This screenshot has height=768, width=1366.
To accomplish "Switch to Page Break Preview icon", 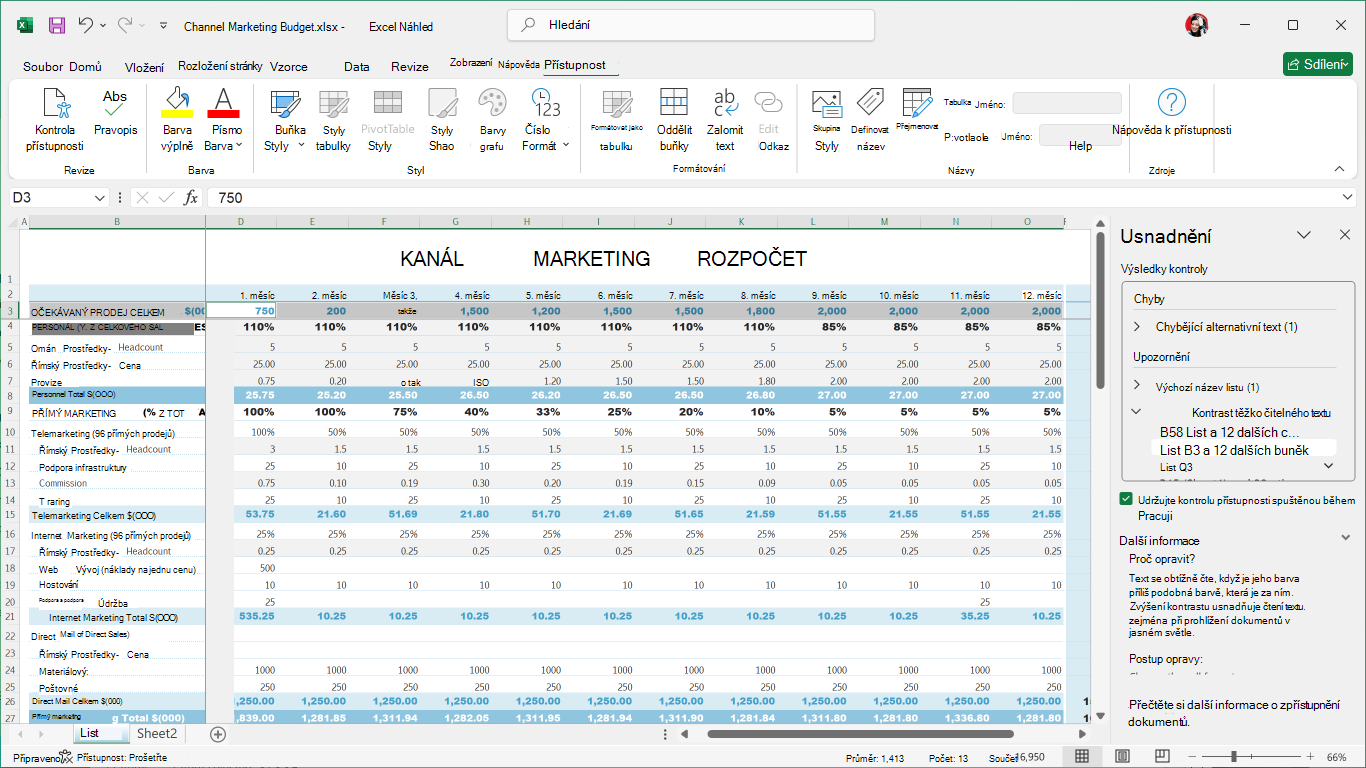I will [1162, 756].
